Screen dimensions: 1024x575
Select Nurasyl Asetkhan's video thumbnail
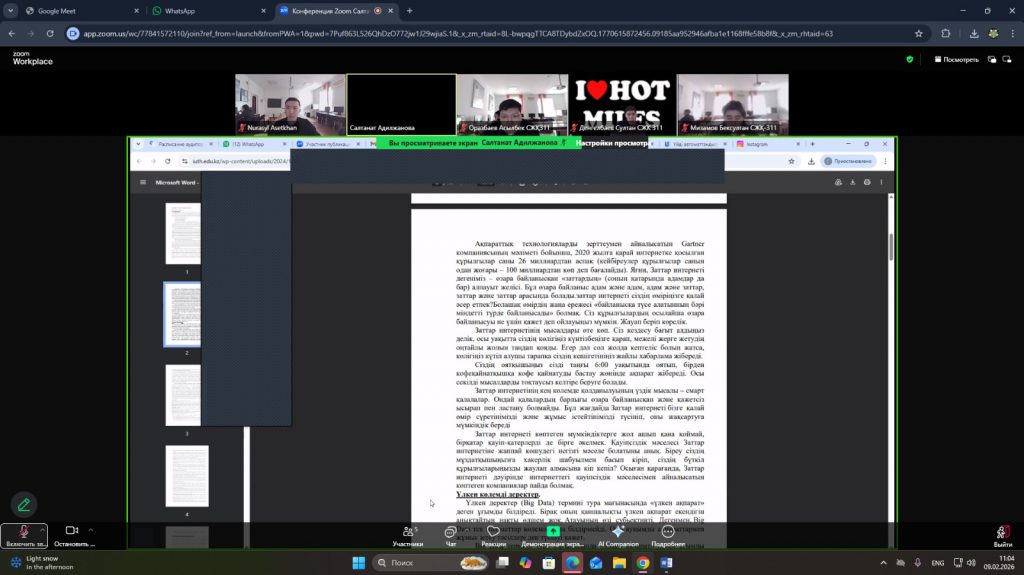pos(290,104)
